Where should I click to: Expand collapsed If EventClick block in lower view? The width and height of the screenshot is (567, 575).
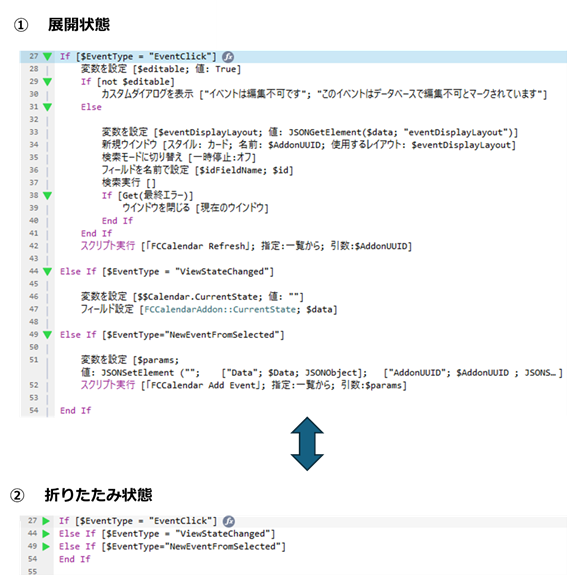click(x=46, y=521)
